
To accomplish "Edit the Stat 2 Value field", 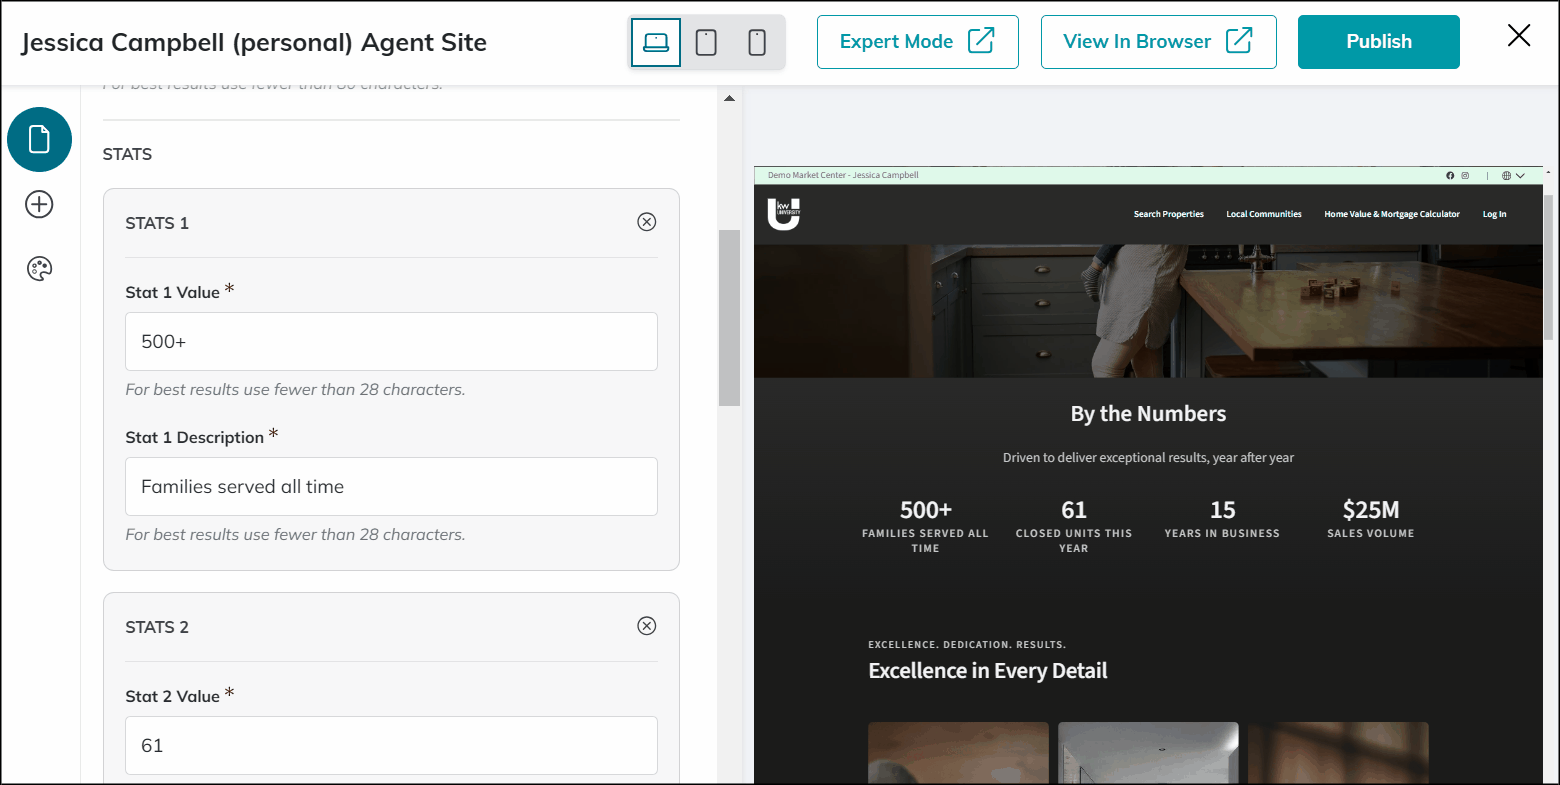I will (391, 745).
